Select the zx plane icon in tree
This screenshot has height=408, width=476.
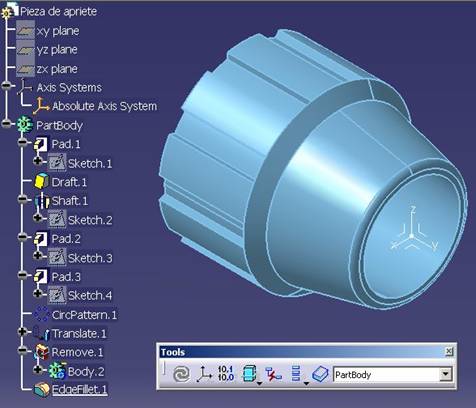tap(25, 69)
